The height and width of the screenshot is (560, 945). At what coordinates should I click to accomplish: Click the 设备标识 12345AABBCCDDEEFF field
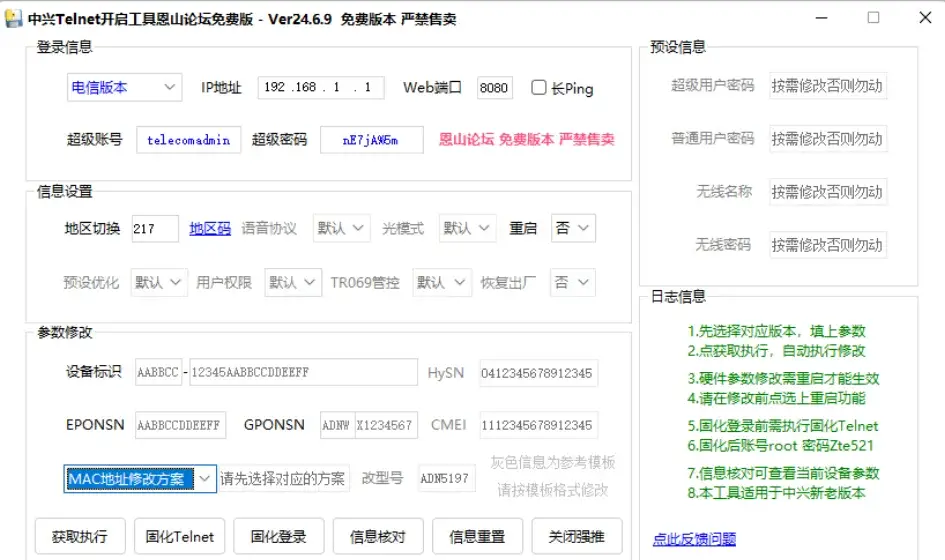pos(303,372)
